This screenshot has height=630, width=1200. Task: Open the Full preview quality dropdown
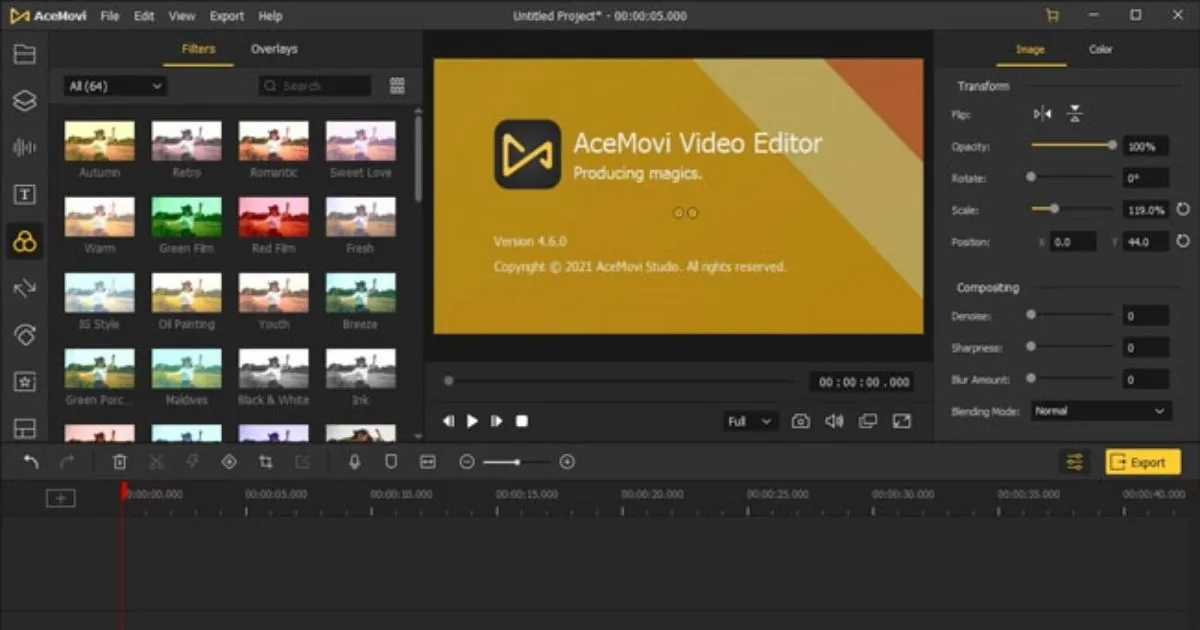point(750,421)
